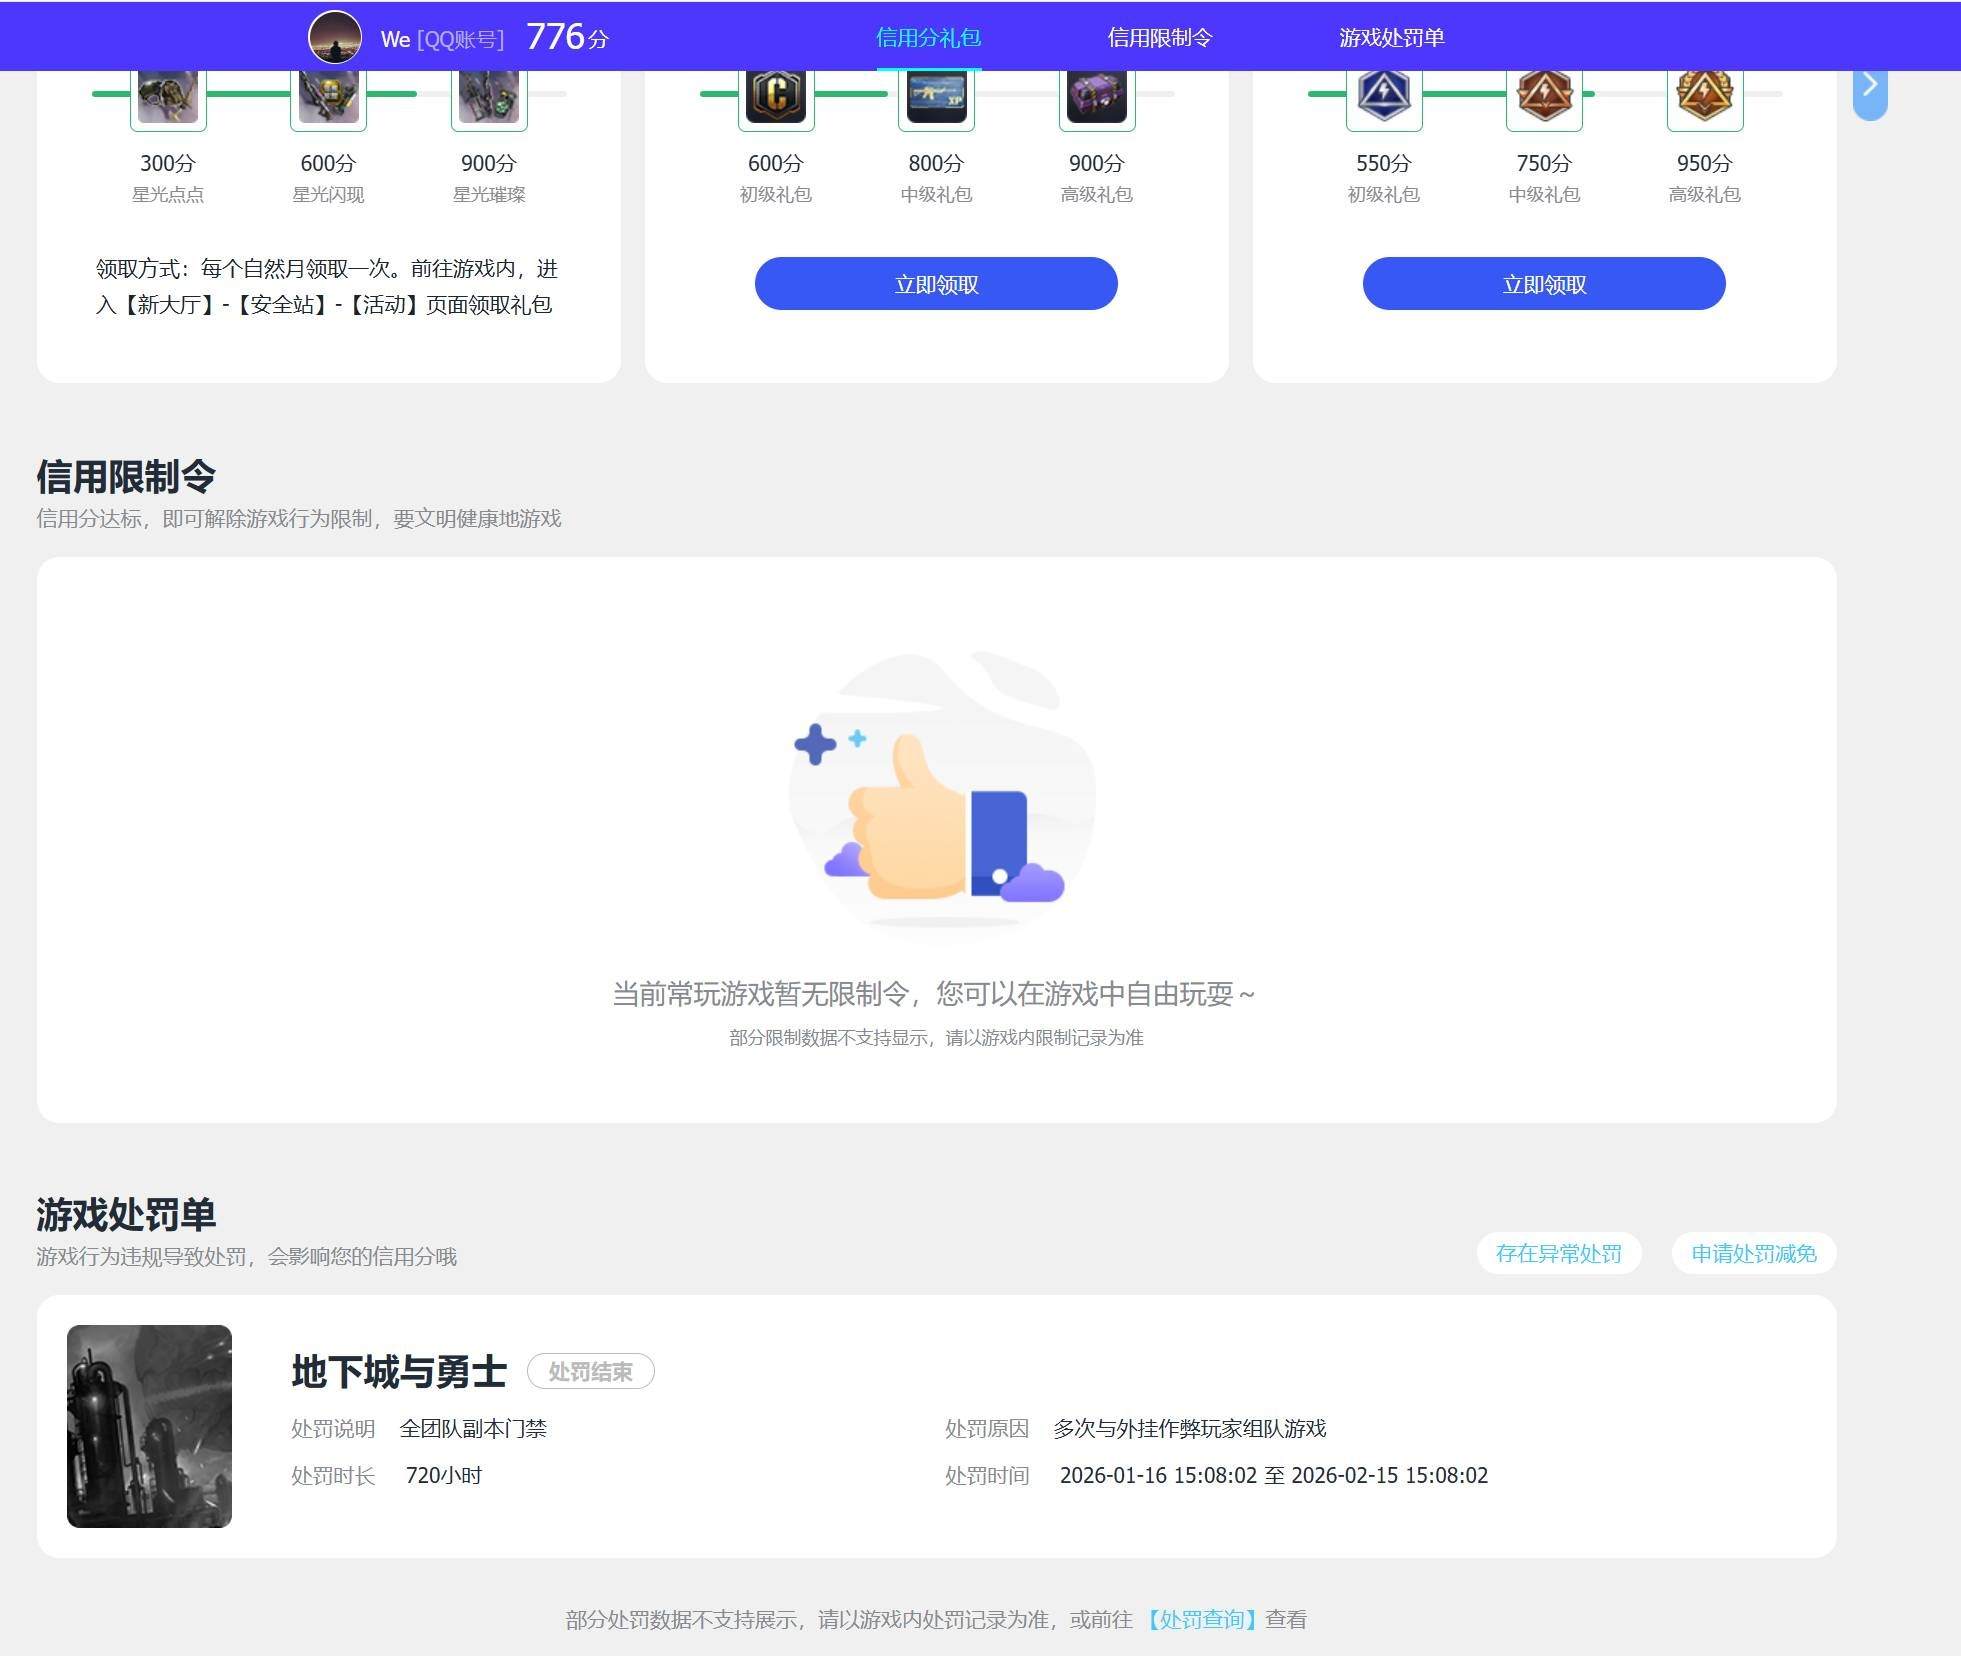Image resolution: width=1961 pixels, height=1656 pixels.
Task: Click the 信用限制令 section heading
Action: (x=126, y=477)
